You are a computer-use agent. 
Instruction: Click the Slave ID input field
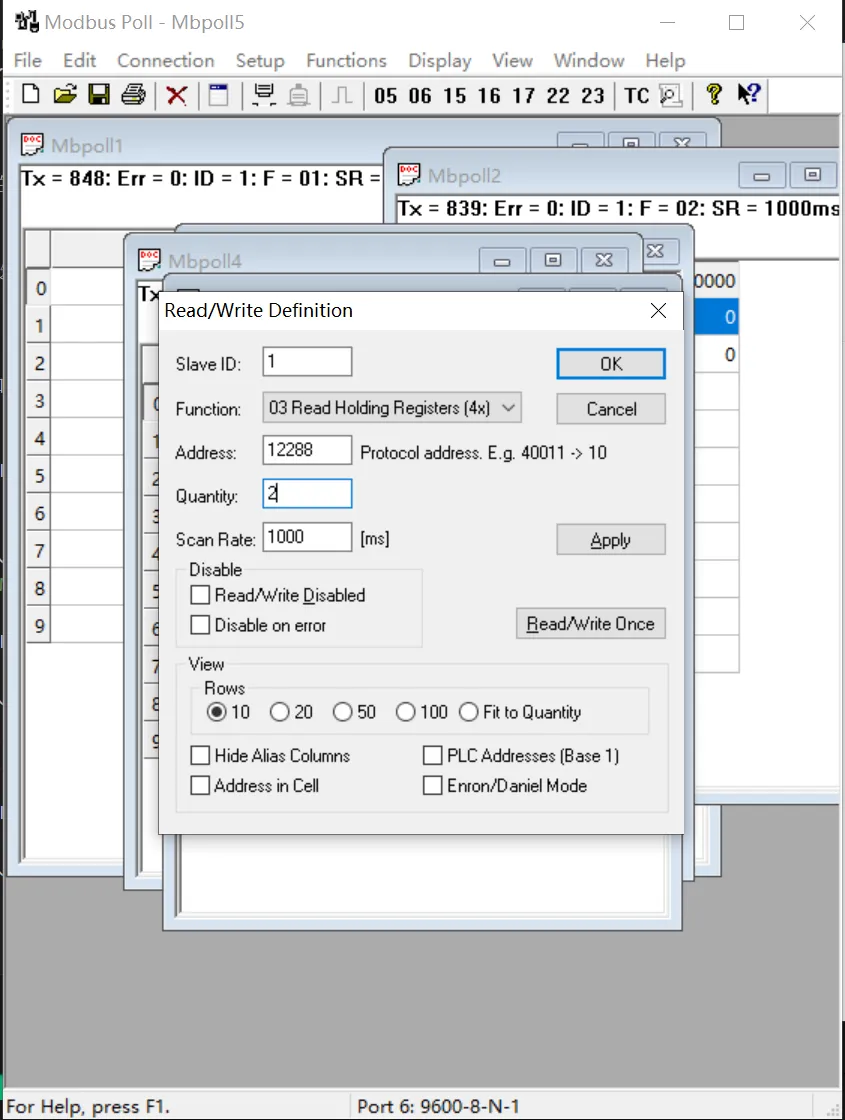307,361
